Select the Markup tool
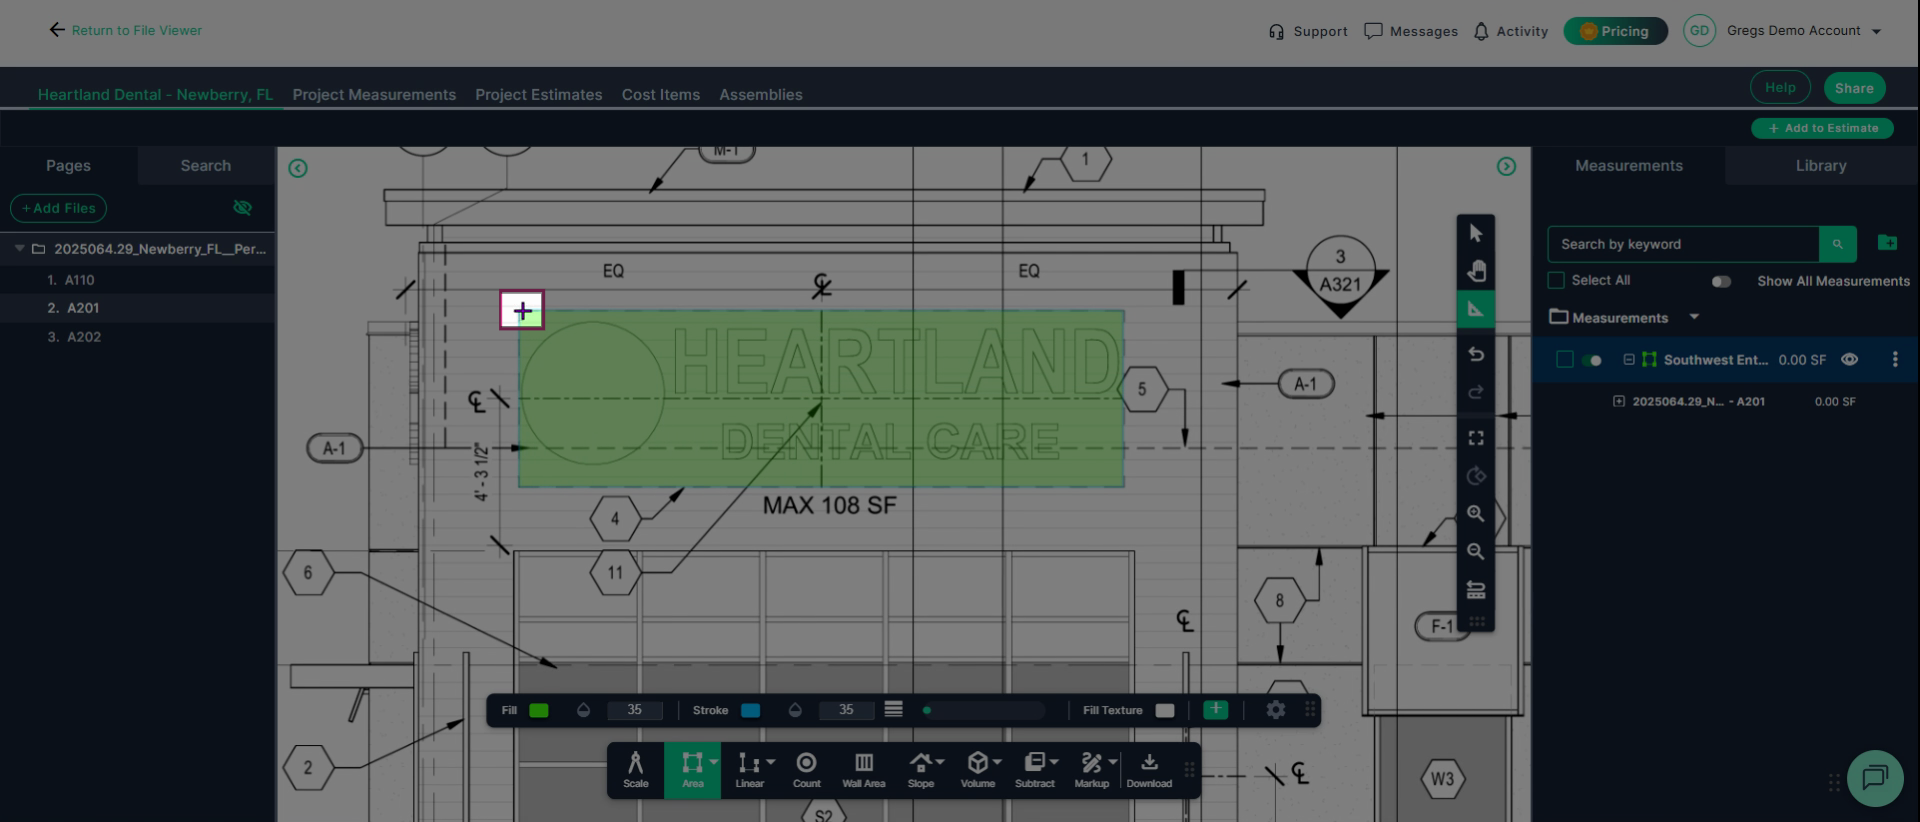The width and height of the screenshot is (1920, 822). 1091,770
